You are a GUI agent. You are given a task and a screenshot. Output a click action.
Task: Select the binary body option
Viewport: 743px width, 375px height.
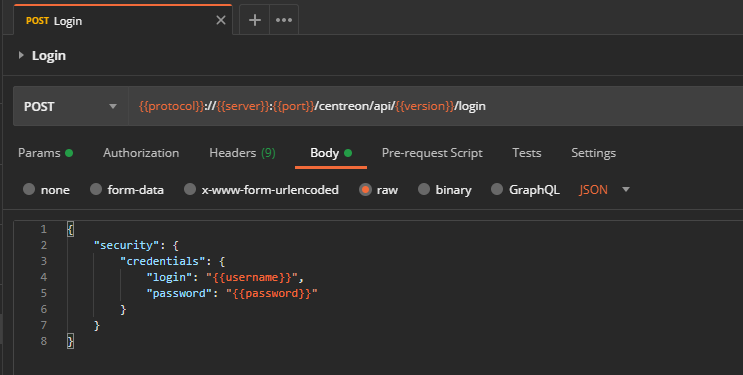click(x=444, y=190)
